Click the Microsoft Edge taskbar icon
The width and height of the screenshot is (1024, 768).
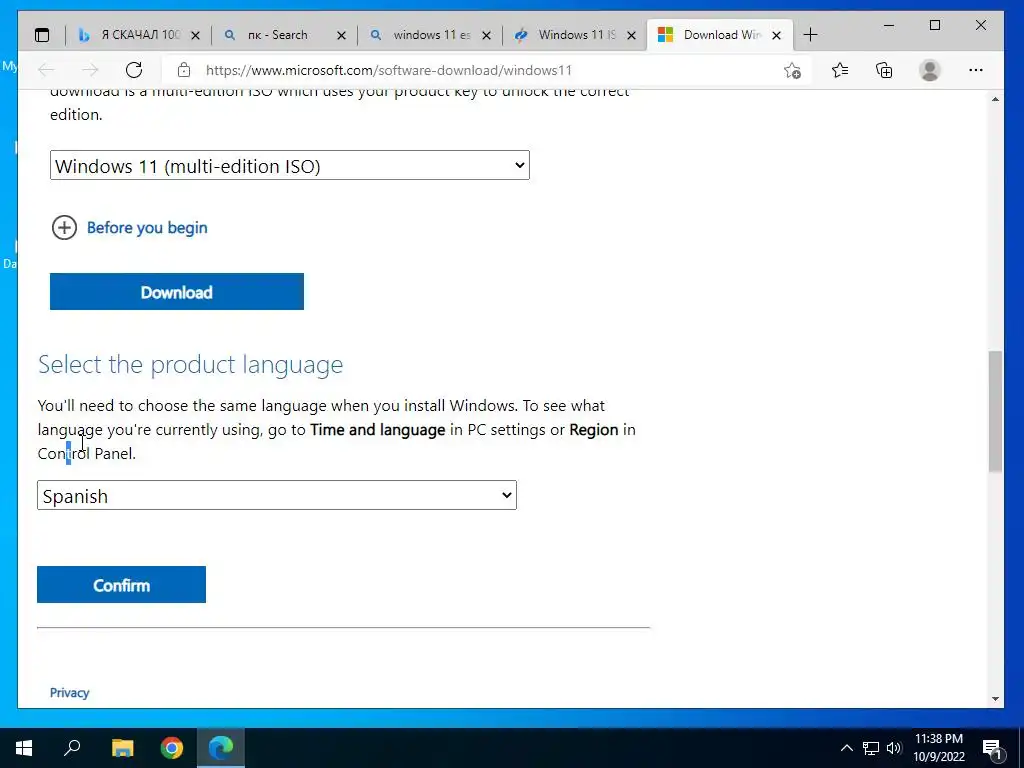pyautogui.click(x=221, y=748)
